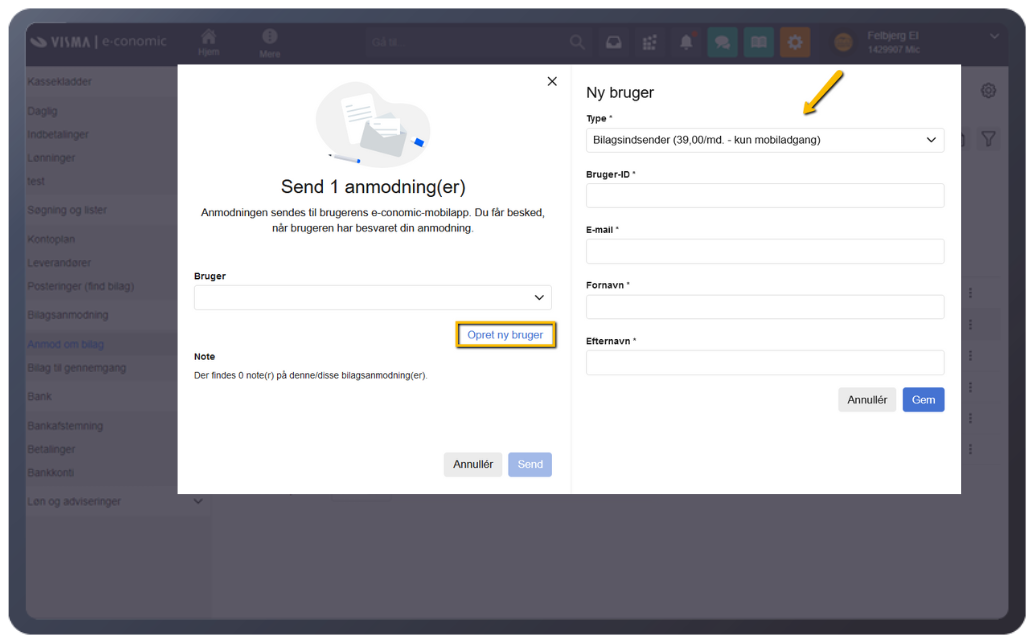Viewport: 1034px width, 642px height.
Task: Open Leverandører in the sidebar
Action: 59,262
